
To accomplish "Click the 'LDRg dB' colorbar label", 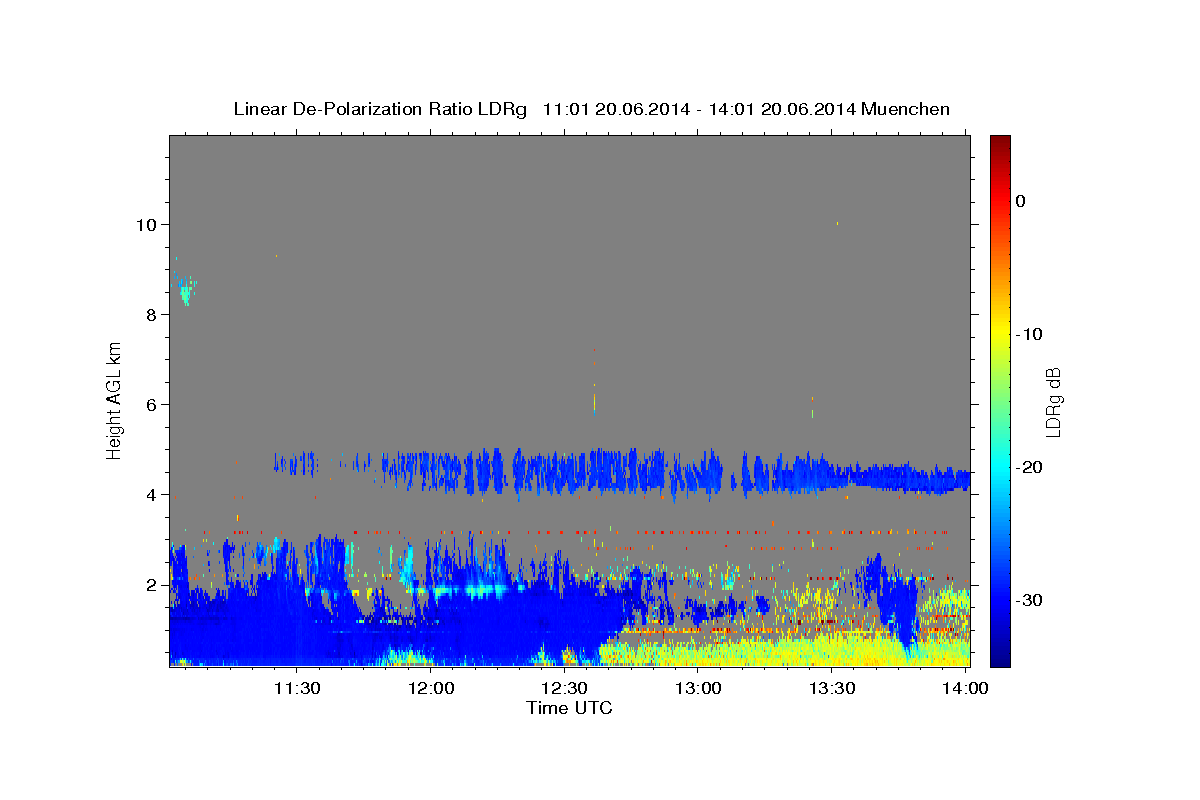I will [1052, 401].
